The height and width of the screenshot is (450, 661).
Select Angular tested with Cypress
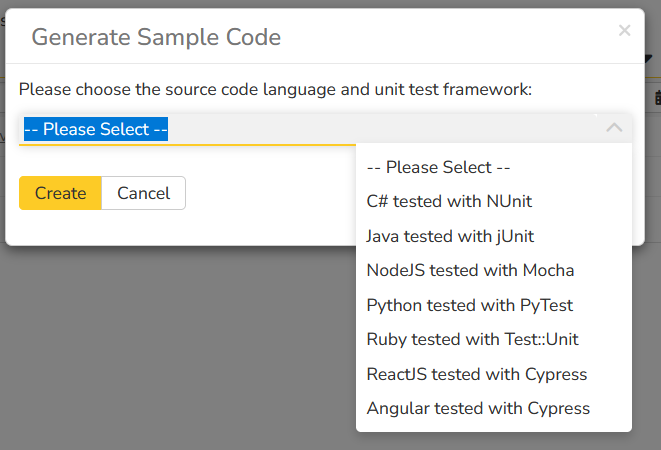tap(478, 408)
